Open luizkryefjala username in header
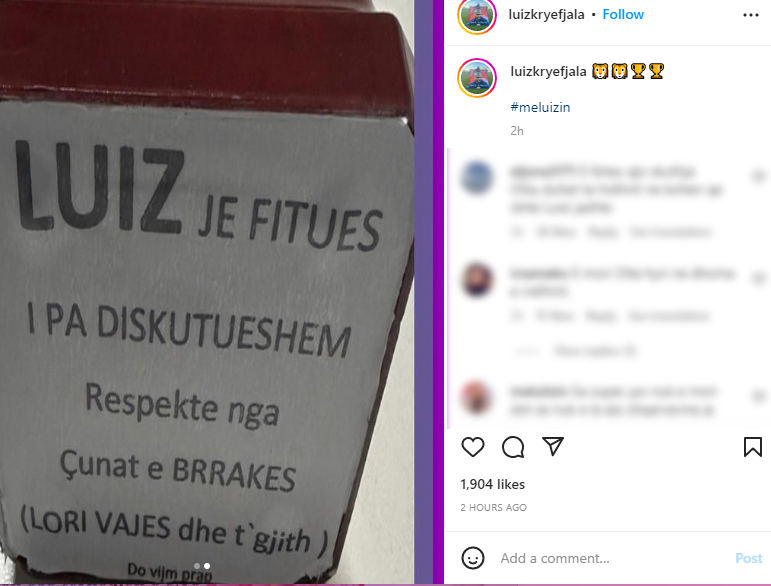Image resolution: width=771 pixels, height=586 pixels. (546, 14)
